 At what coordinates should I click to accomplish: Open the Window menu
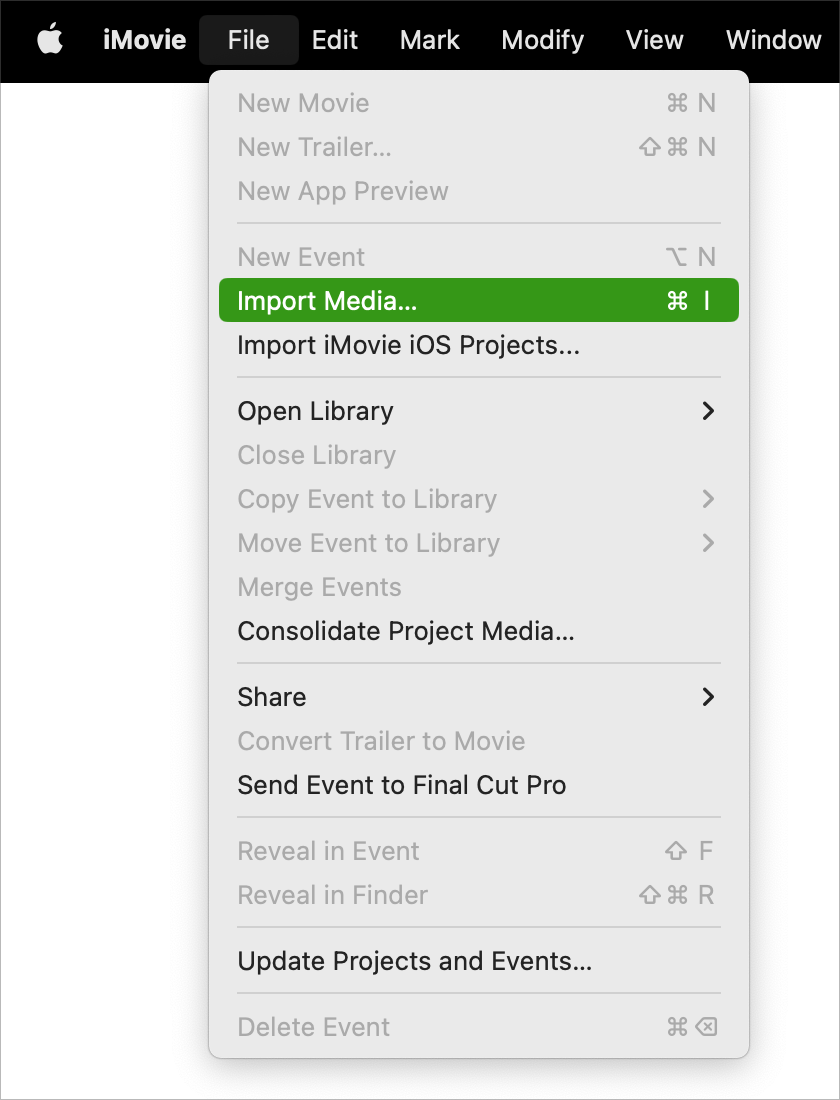click(x=773, y=40)
